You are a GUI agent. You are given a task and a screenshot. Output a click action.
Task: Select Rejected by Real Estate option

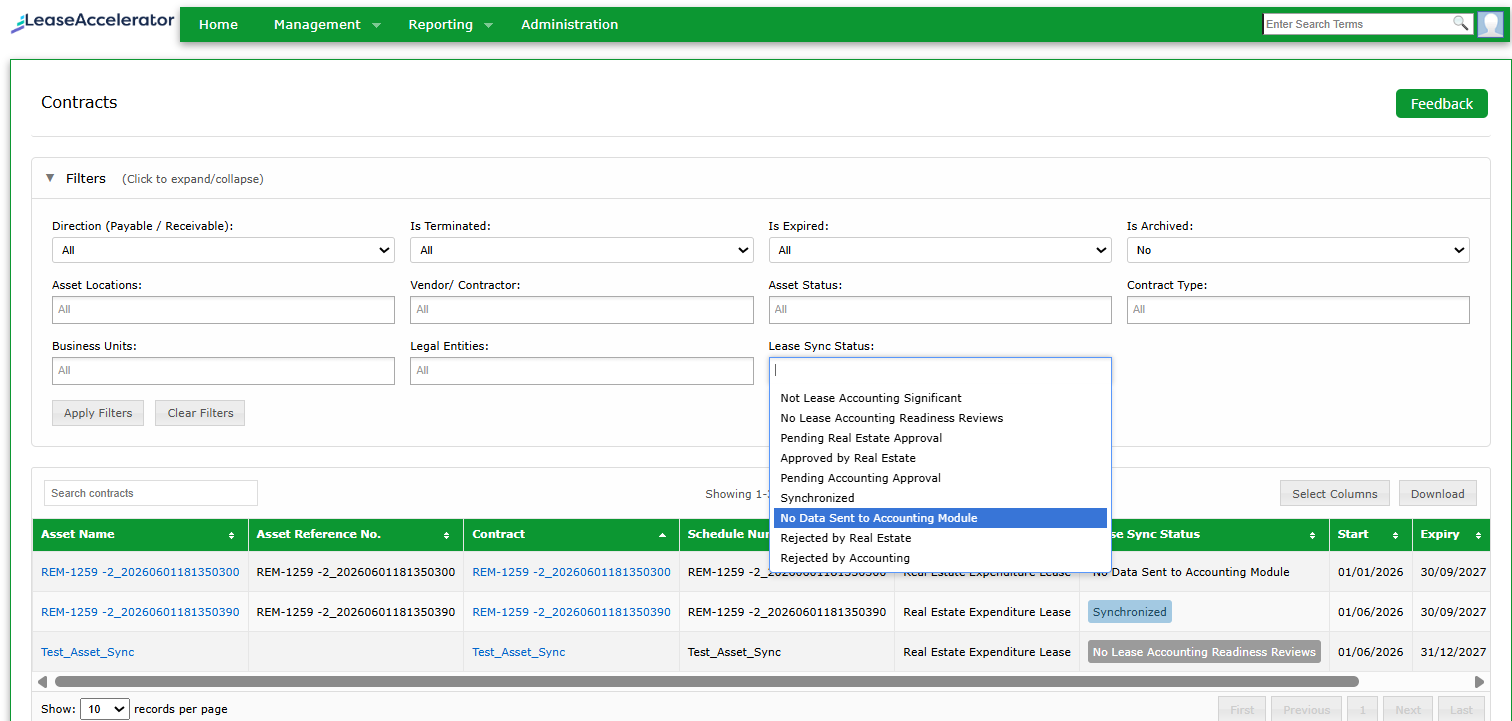coord(940,538)
